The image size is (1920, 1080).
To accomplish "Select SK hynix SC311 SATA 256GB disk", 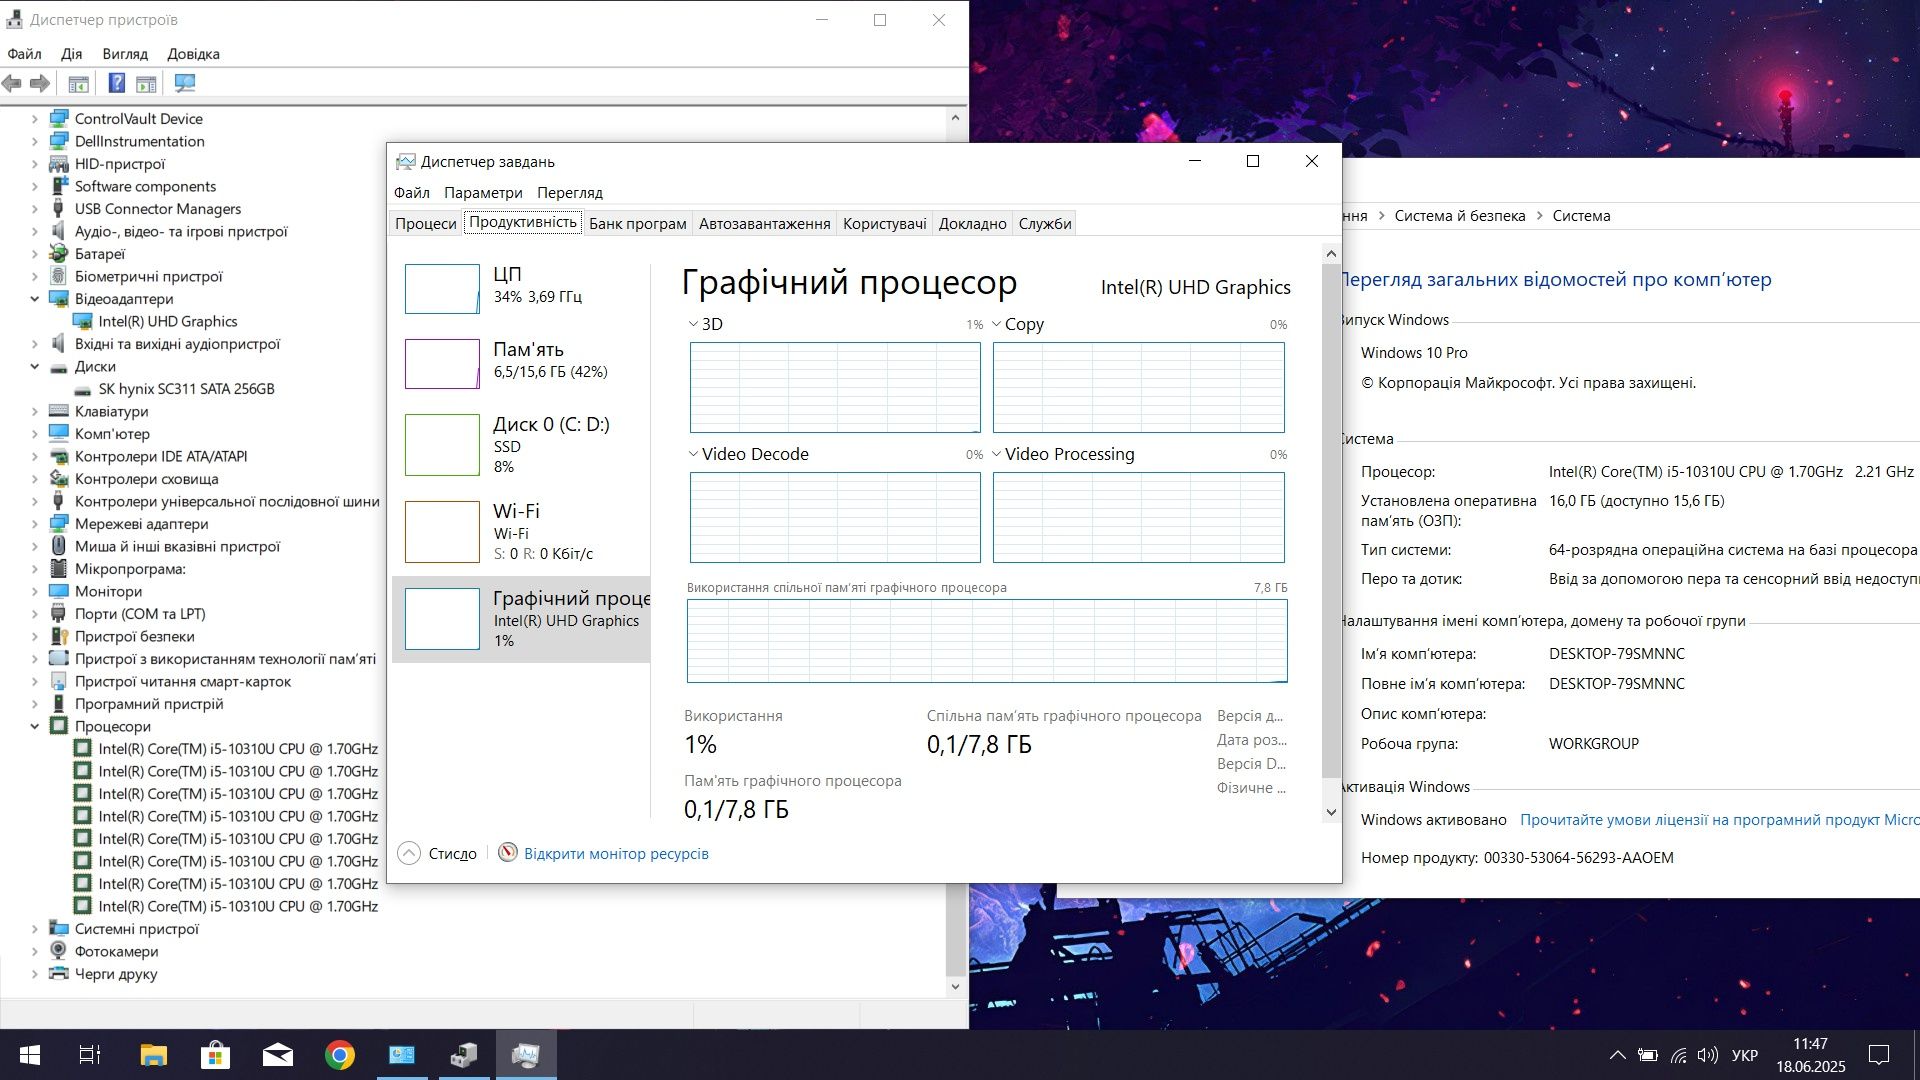I will (186, 389).
